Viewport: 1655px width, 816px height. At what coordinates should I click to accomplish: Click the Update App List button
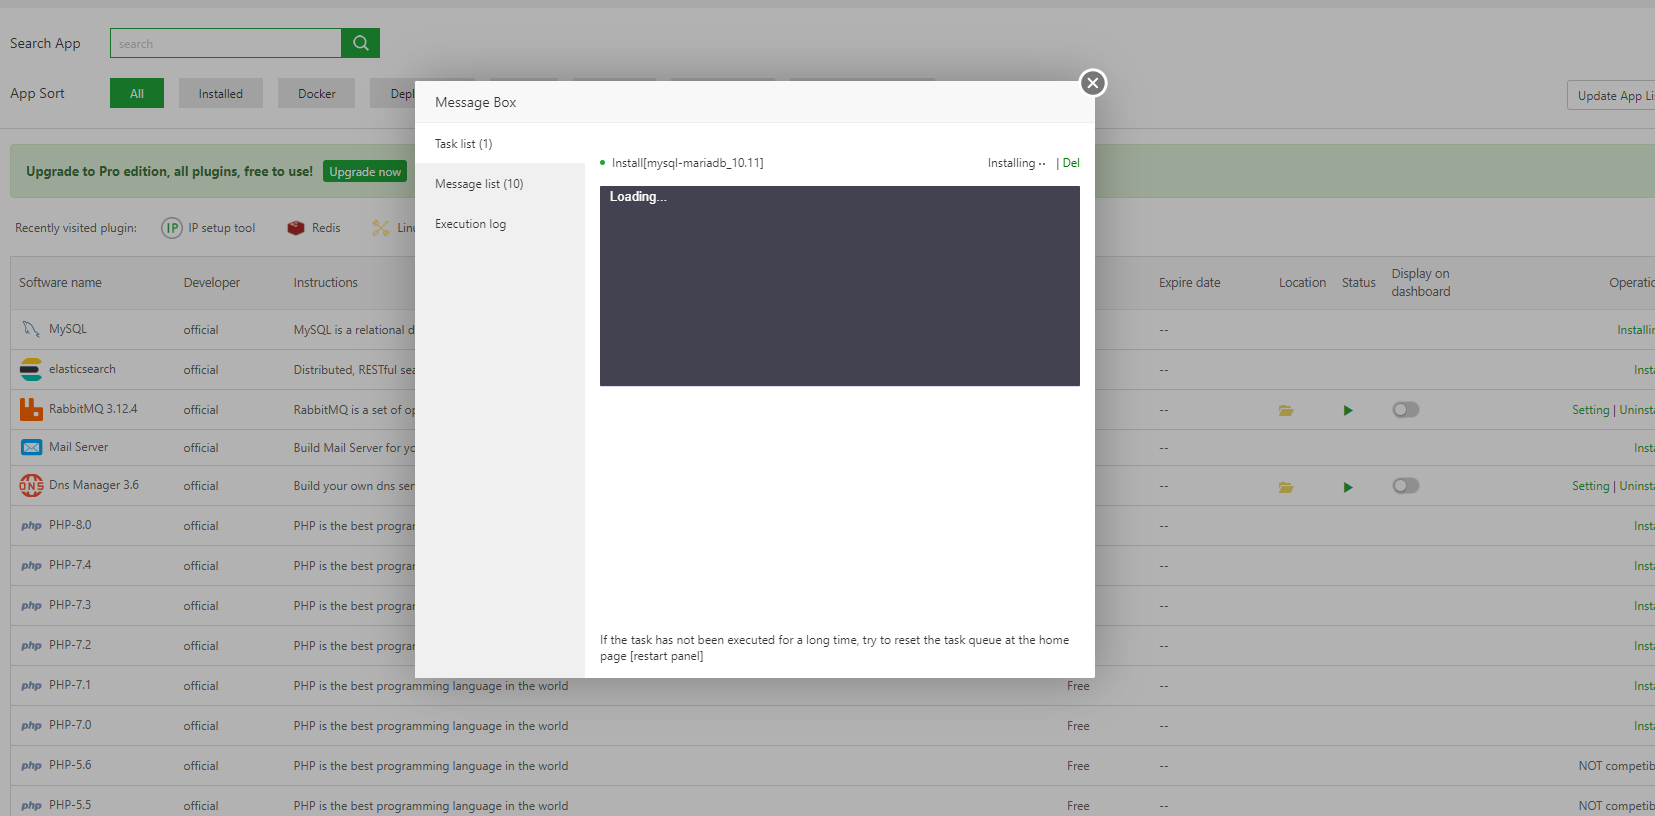1611,95
